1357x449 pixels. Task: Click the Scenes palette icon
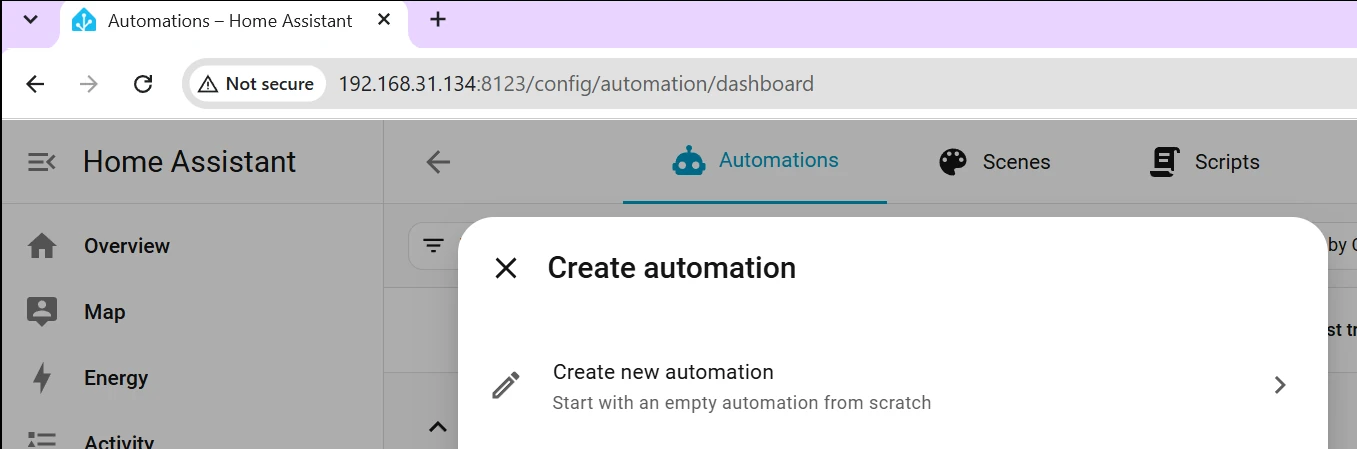(953, 162)
